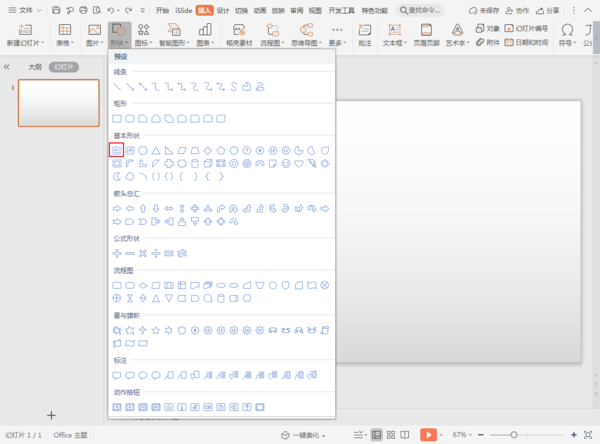Pick the oval shape under 基本形状
Screen dimensions: 600x444
[x=143, y=149]
